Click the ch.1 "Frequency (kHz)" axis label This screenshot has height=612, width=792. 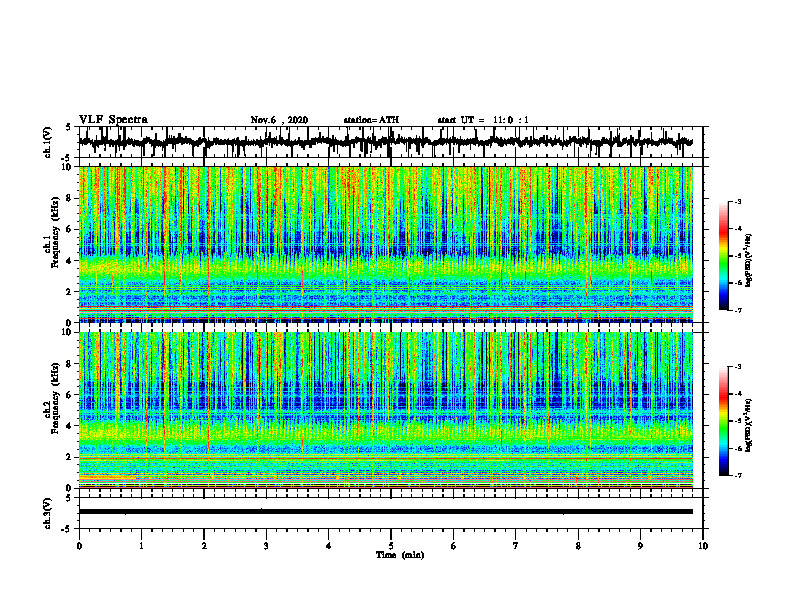pyautogui.click(x=55, y=232)
